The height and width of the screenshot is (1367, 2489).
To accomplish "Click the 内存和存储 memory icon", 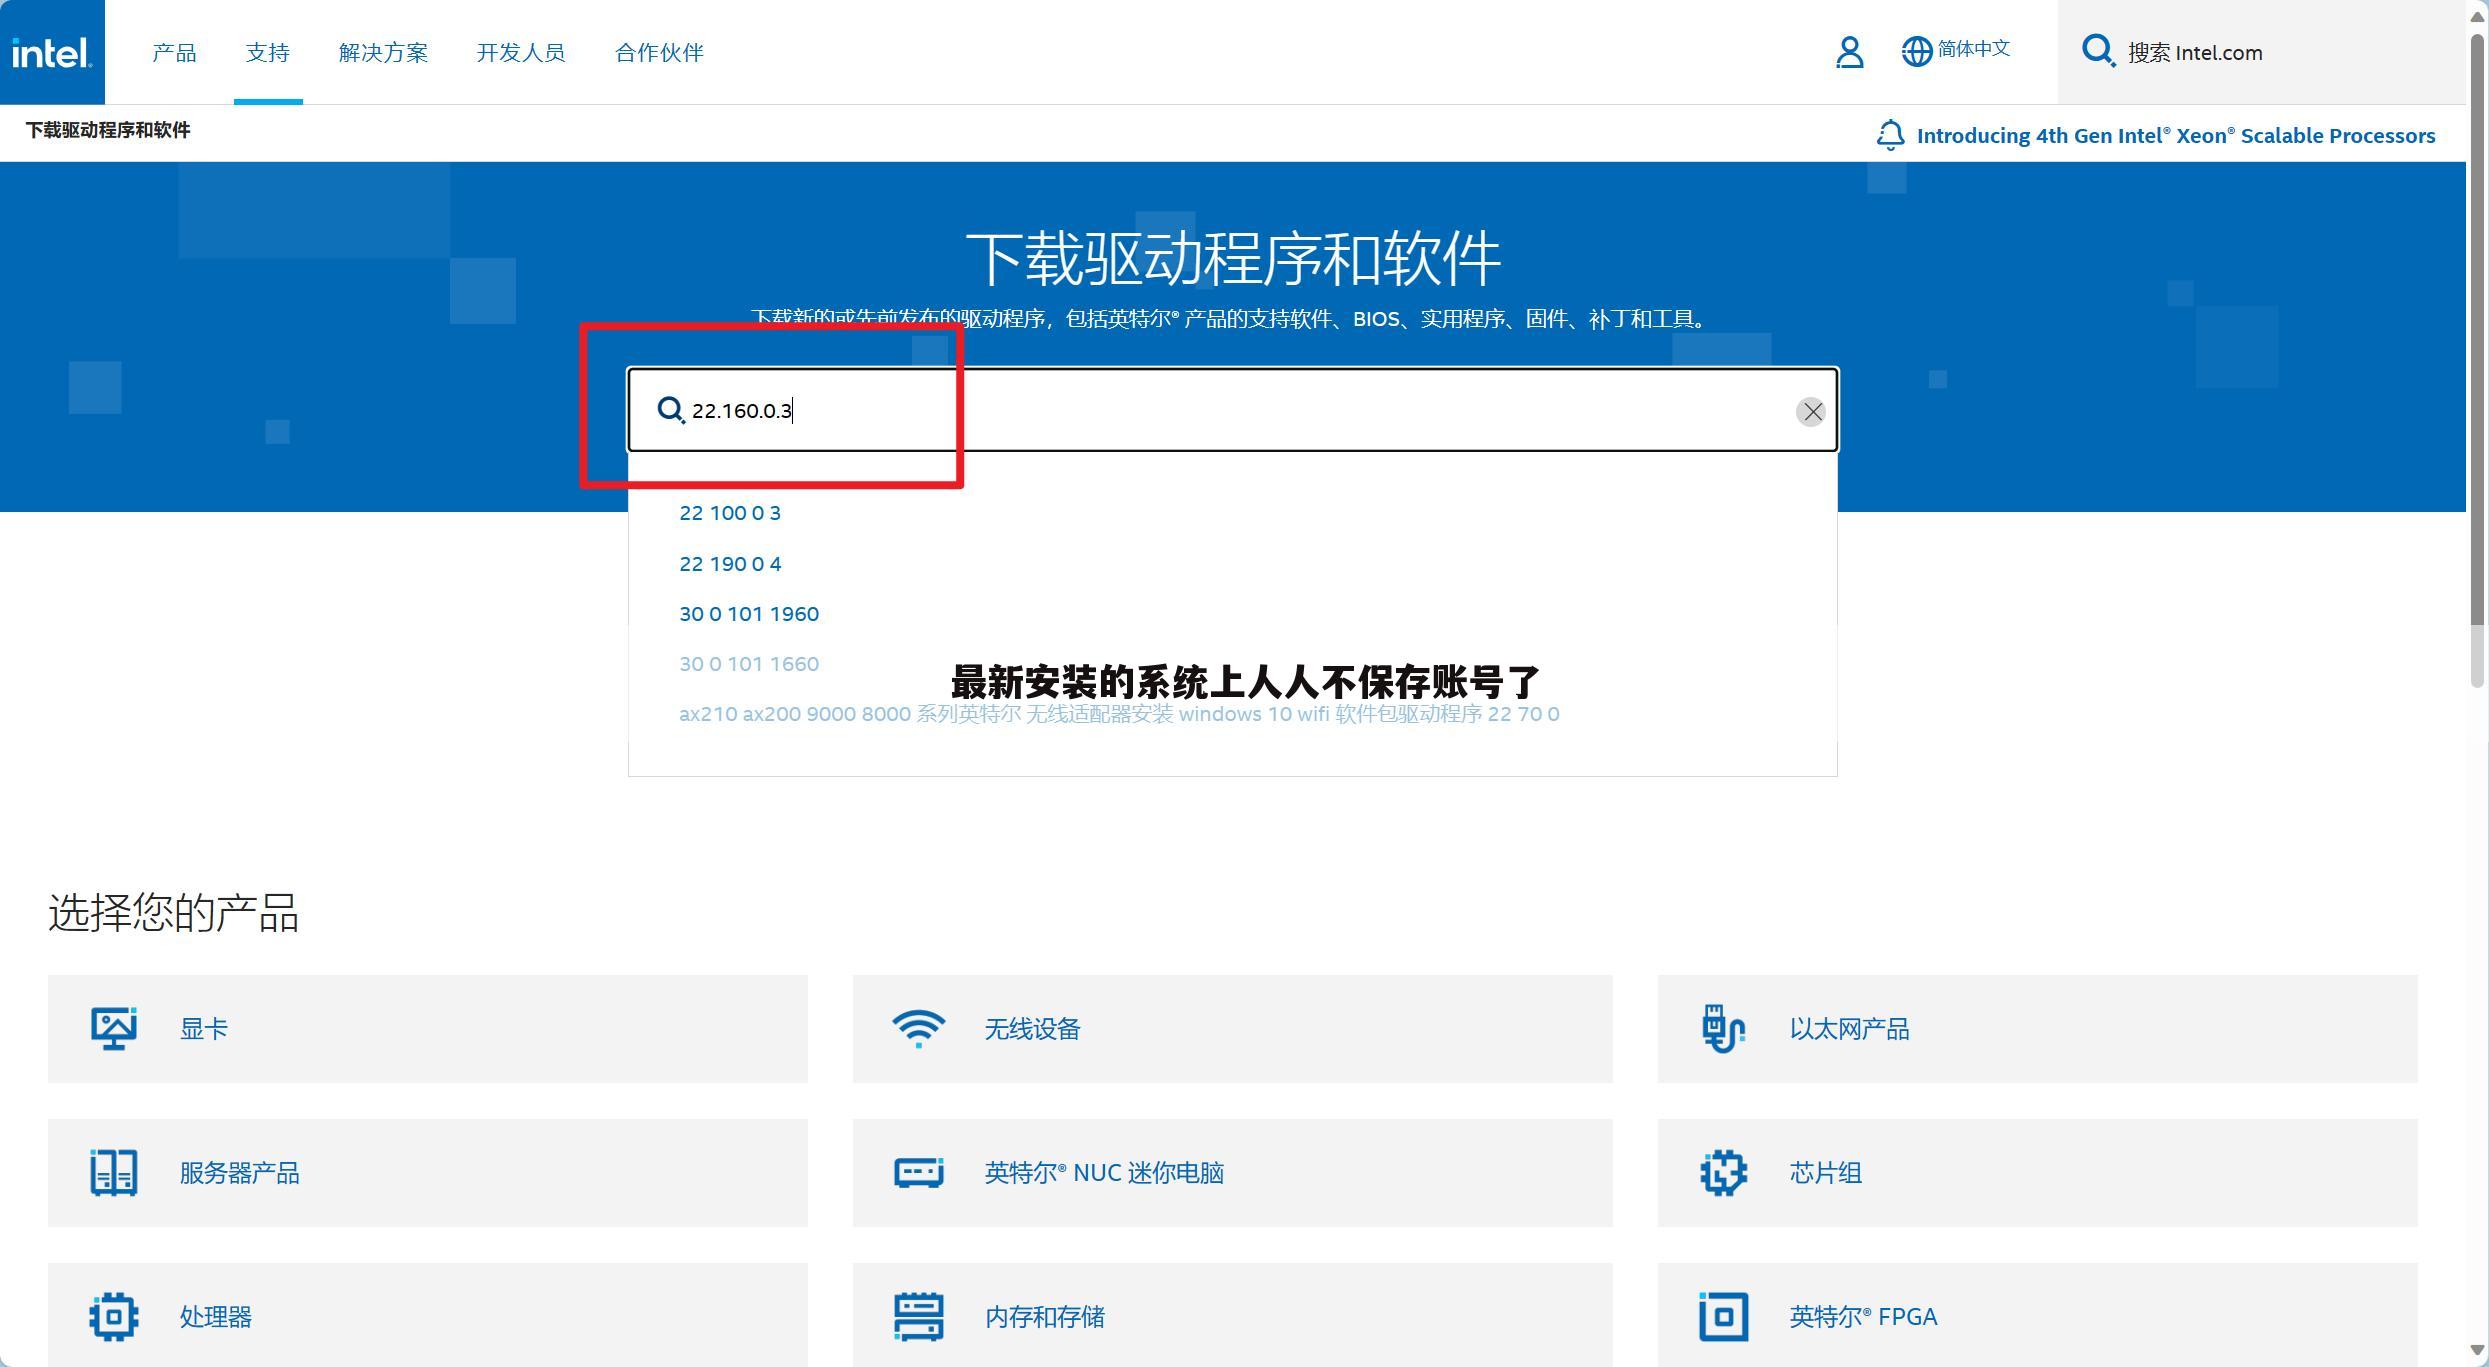I will tap(918, 1316).
